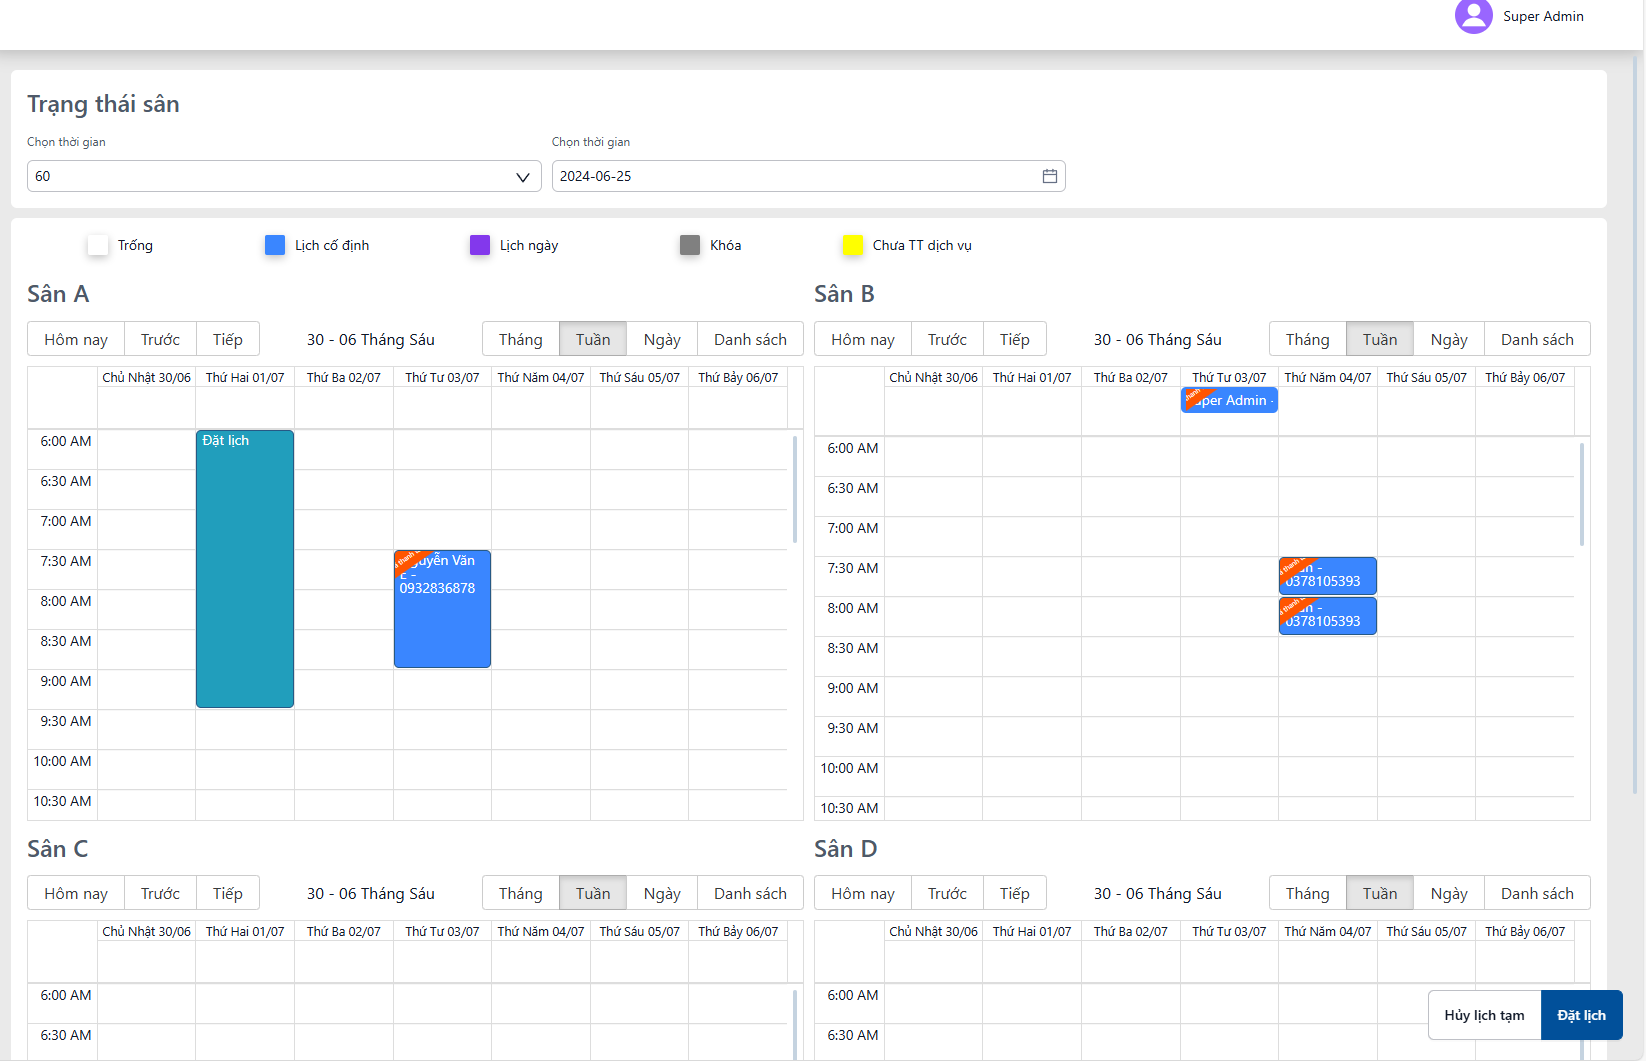Click Sân B header Thứ Năm 04/07
Viewport: 1646px width, 1061px height.
[x=1327, y=377]
